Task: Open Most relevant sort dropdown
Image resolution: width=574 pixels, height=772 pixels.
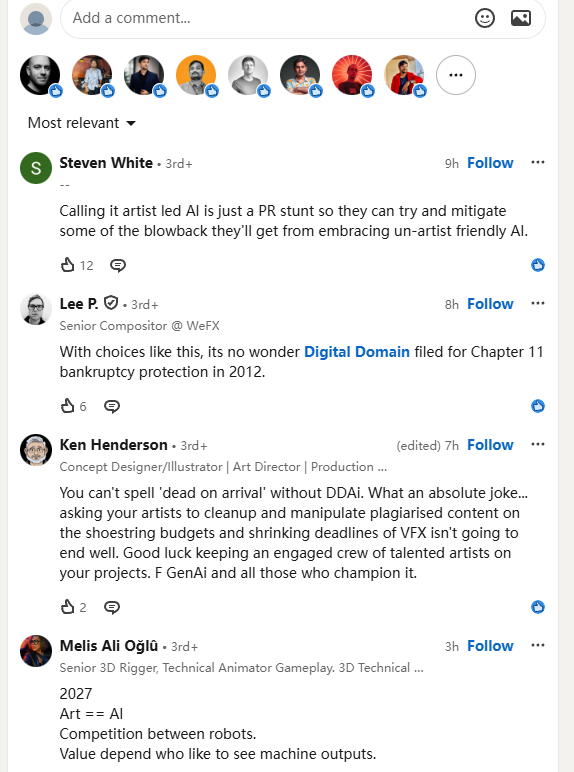Action: pos(82,123)
